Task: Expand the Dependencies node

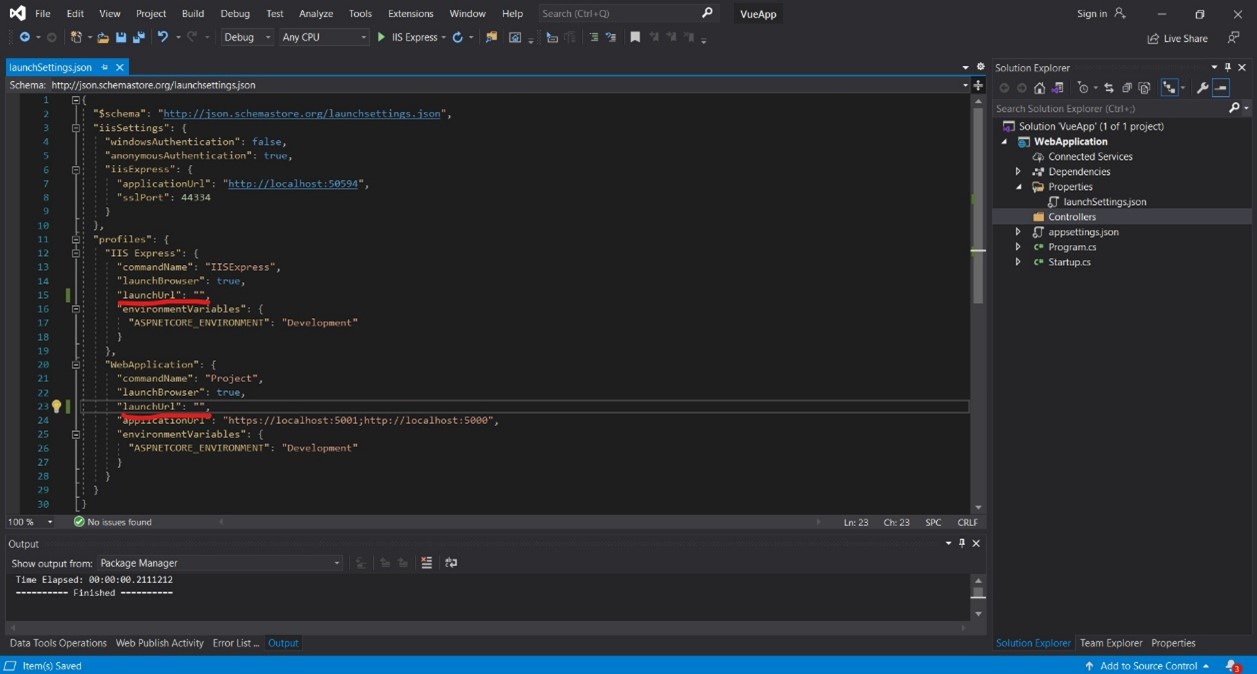Action: click(1018, 172)
